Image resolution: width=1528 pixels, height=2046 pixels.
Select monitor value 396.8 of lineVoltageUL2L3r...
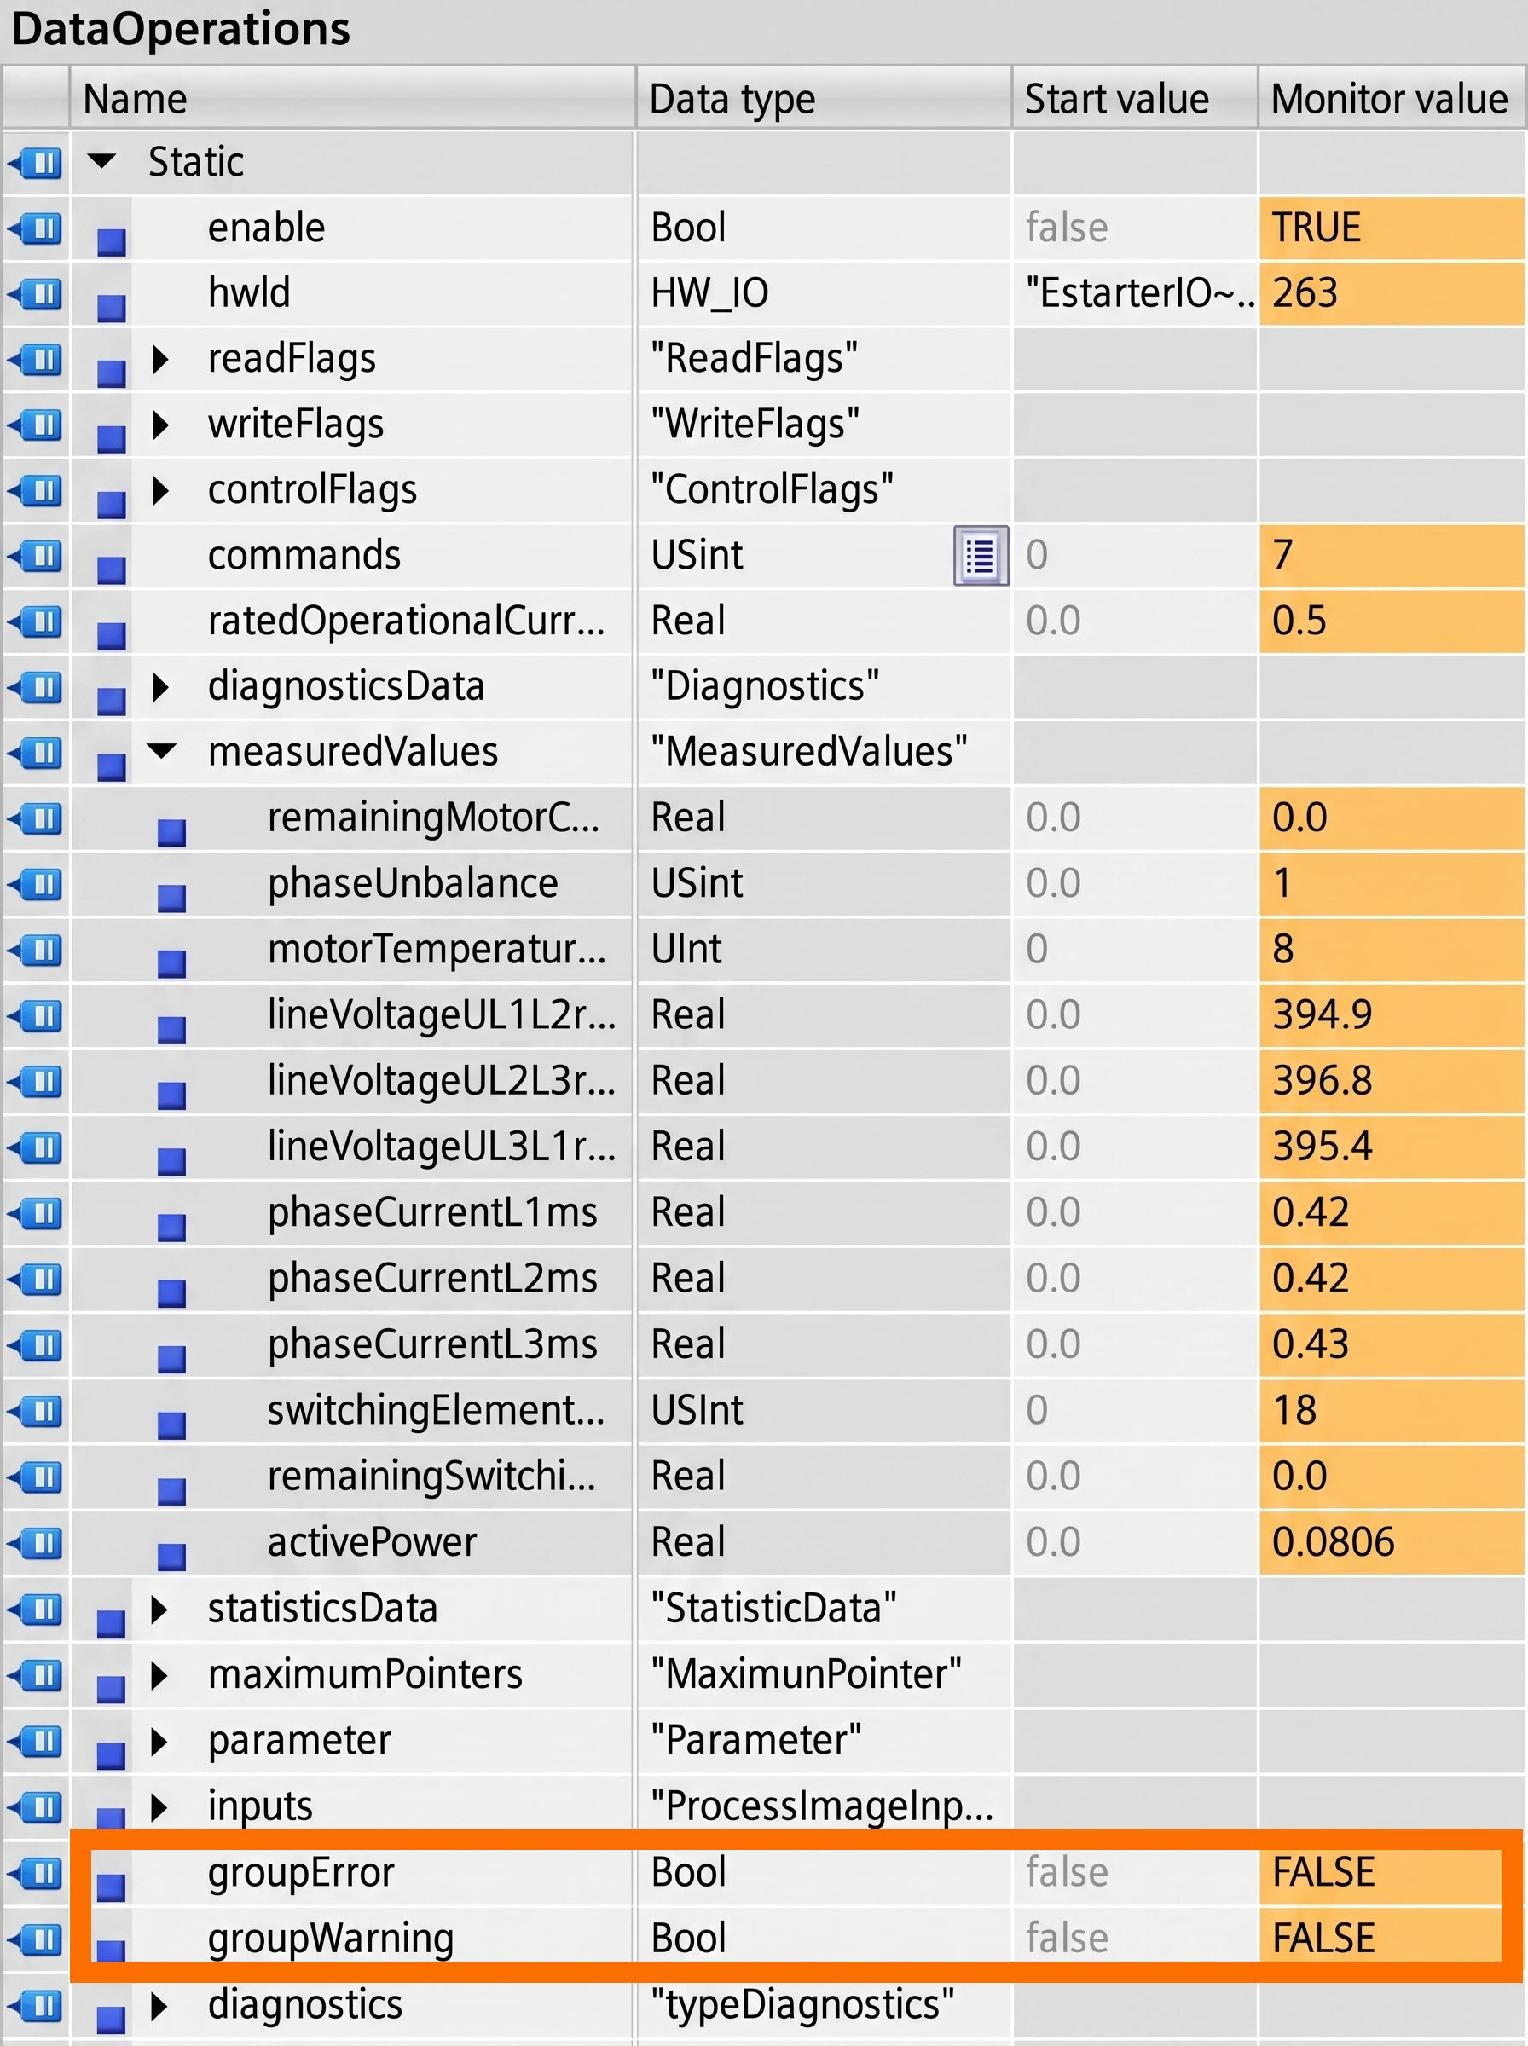coord(1391,1081)
